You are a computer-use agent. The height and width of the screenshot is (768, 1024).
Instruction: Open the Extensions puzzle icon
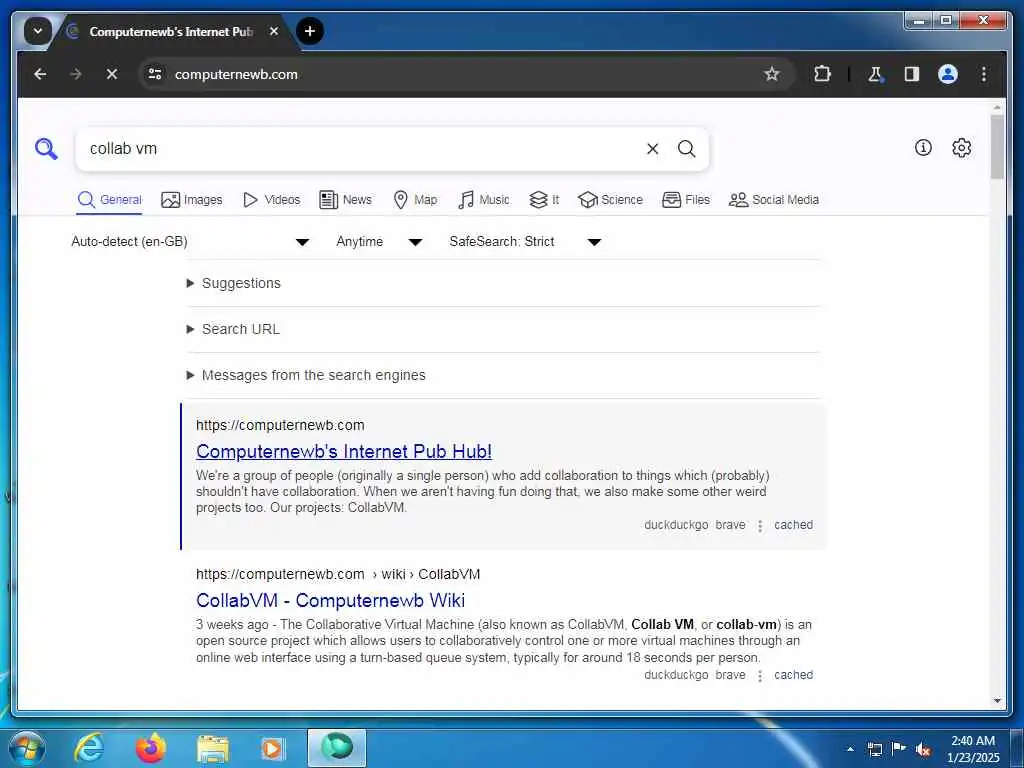point(822,74)
